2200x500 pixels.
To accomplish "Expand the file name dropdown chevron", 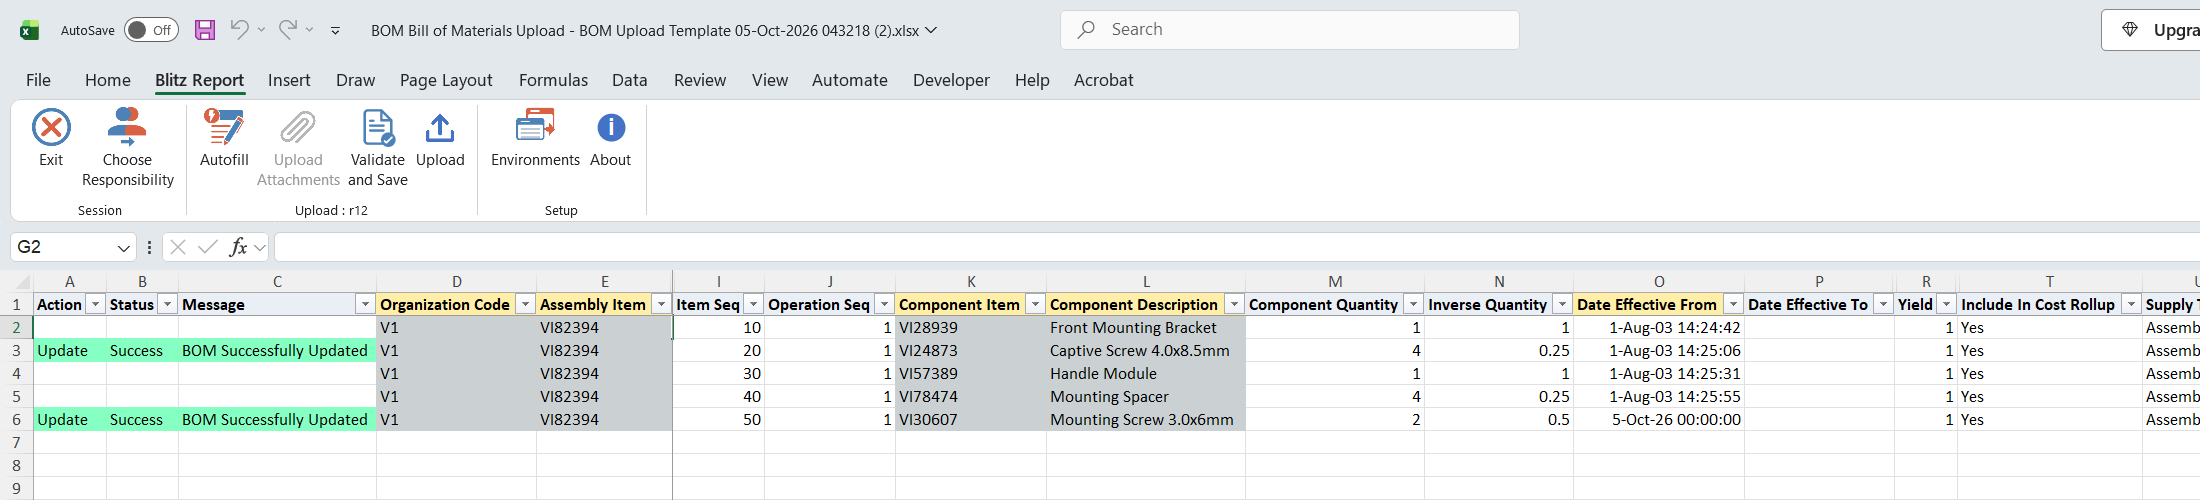I will coord(931,30).
